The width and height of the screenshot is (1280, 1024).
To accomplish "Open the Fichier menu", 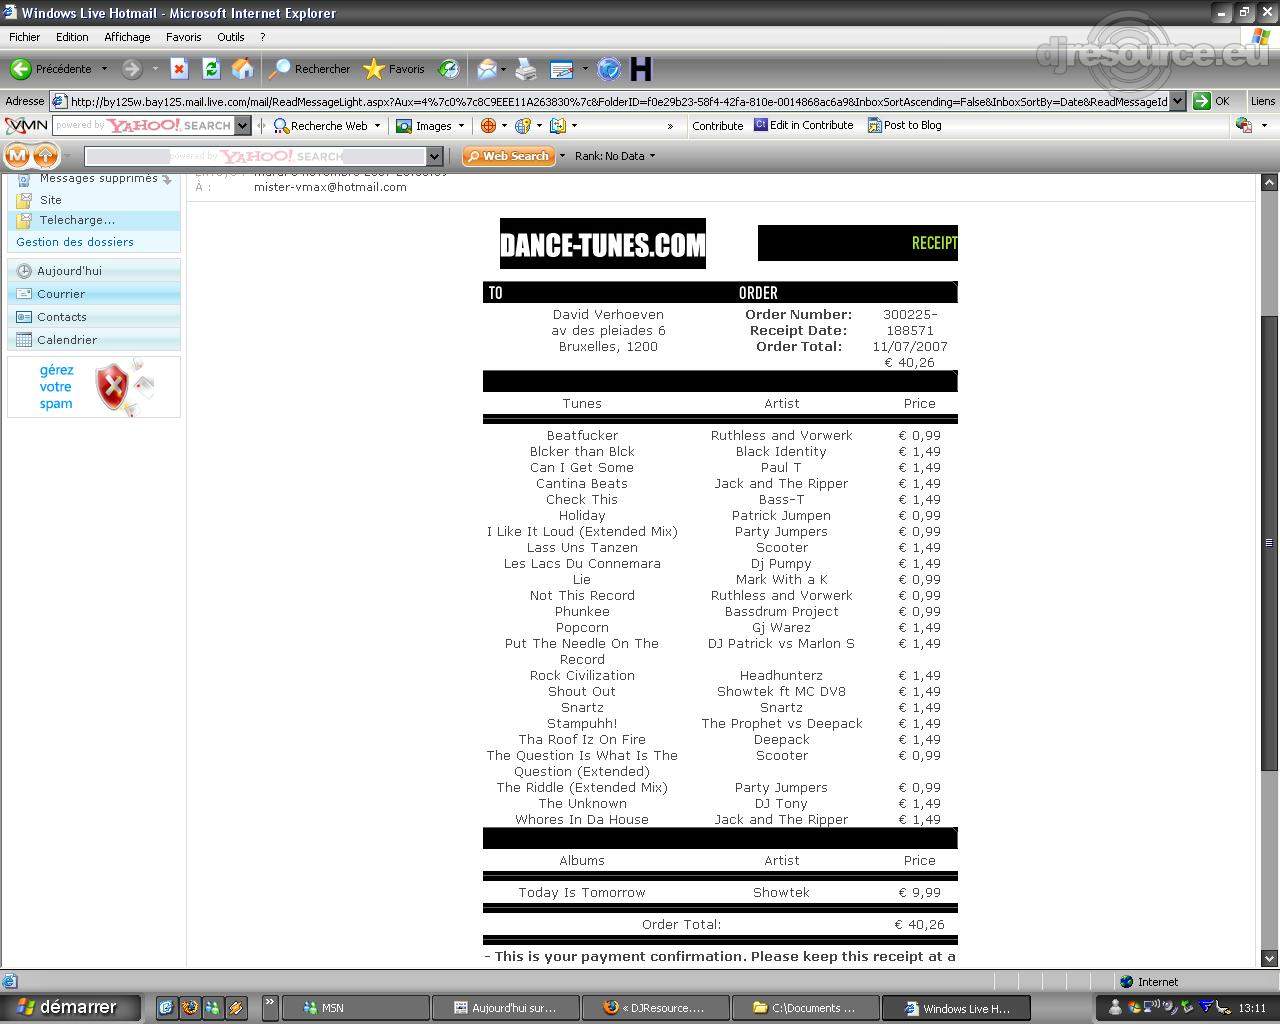I will click(x=25, y=37).
